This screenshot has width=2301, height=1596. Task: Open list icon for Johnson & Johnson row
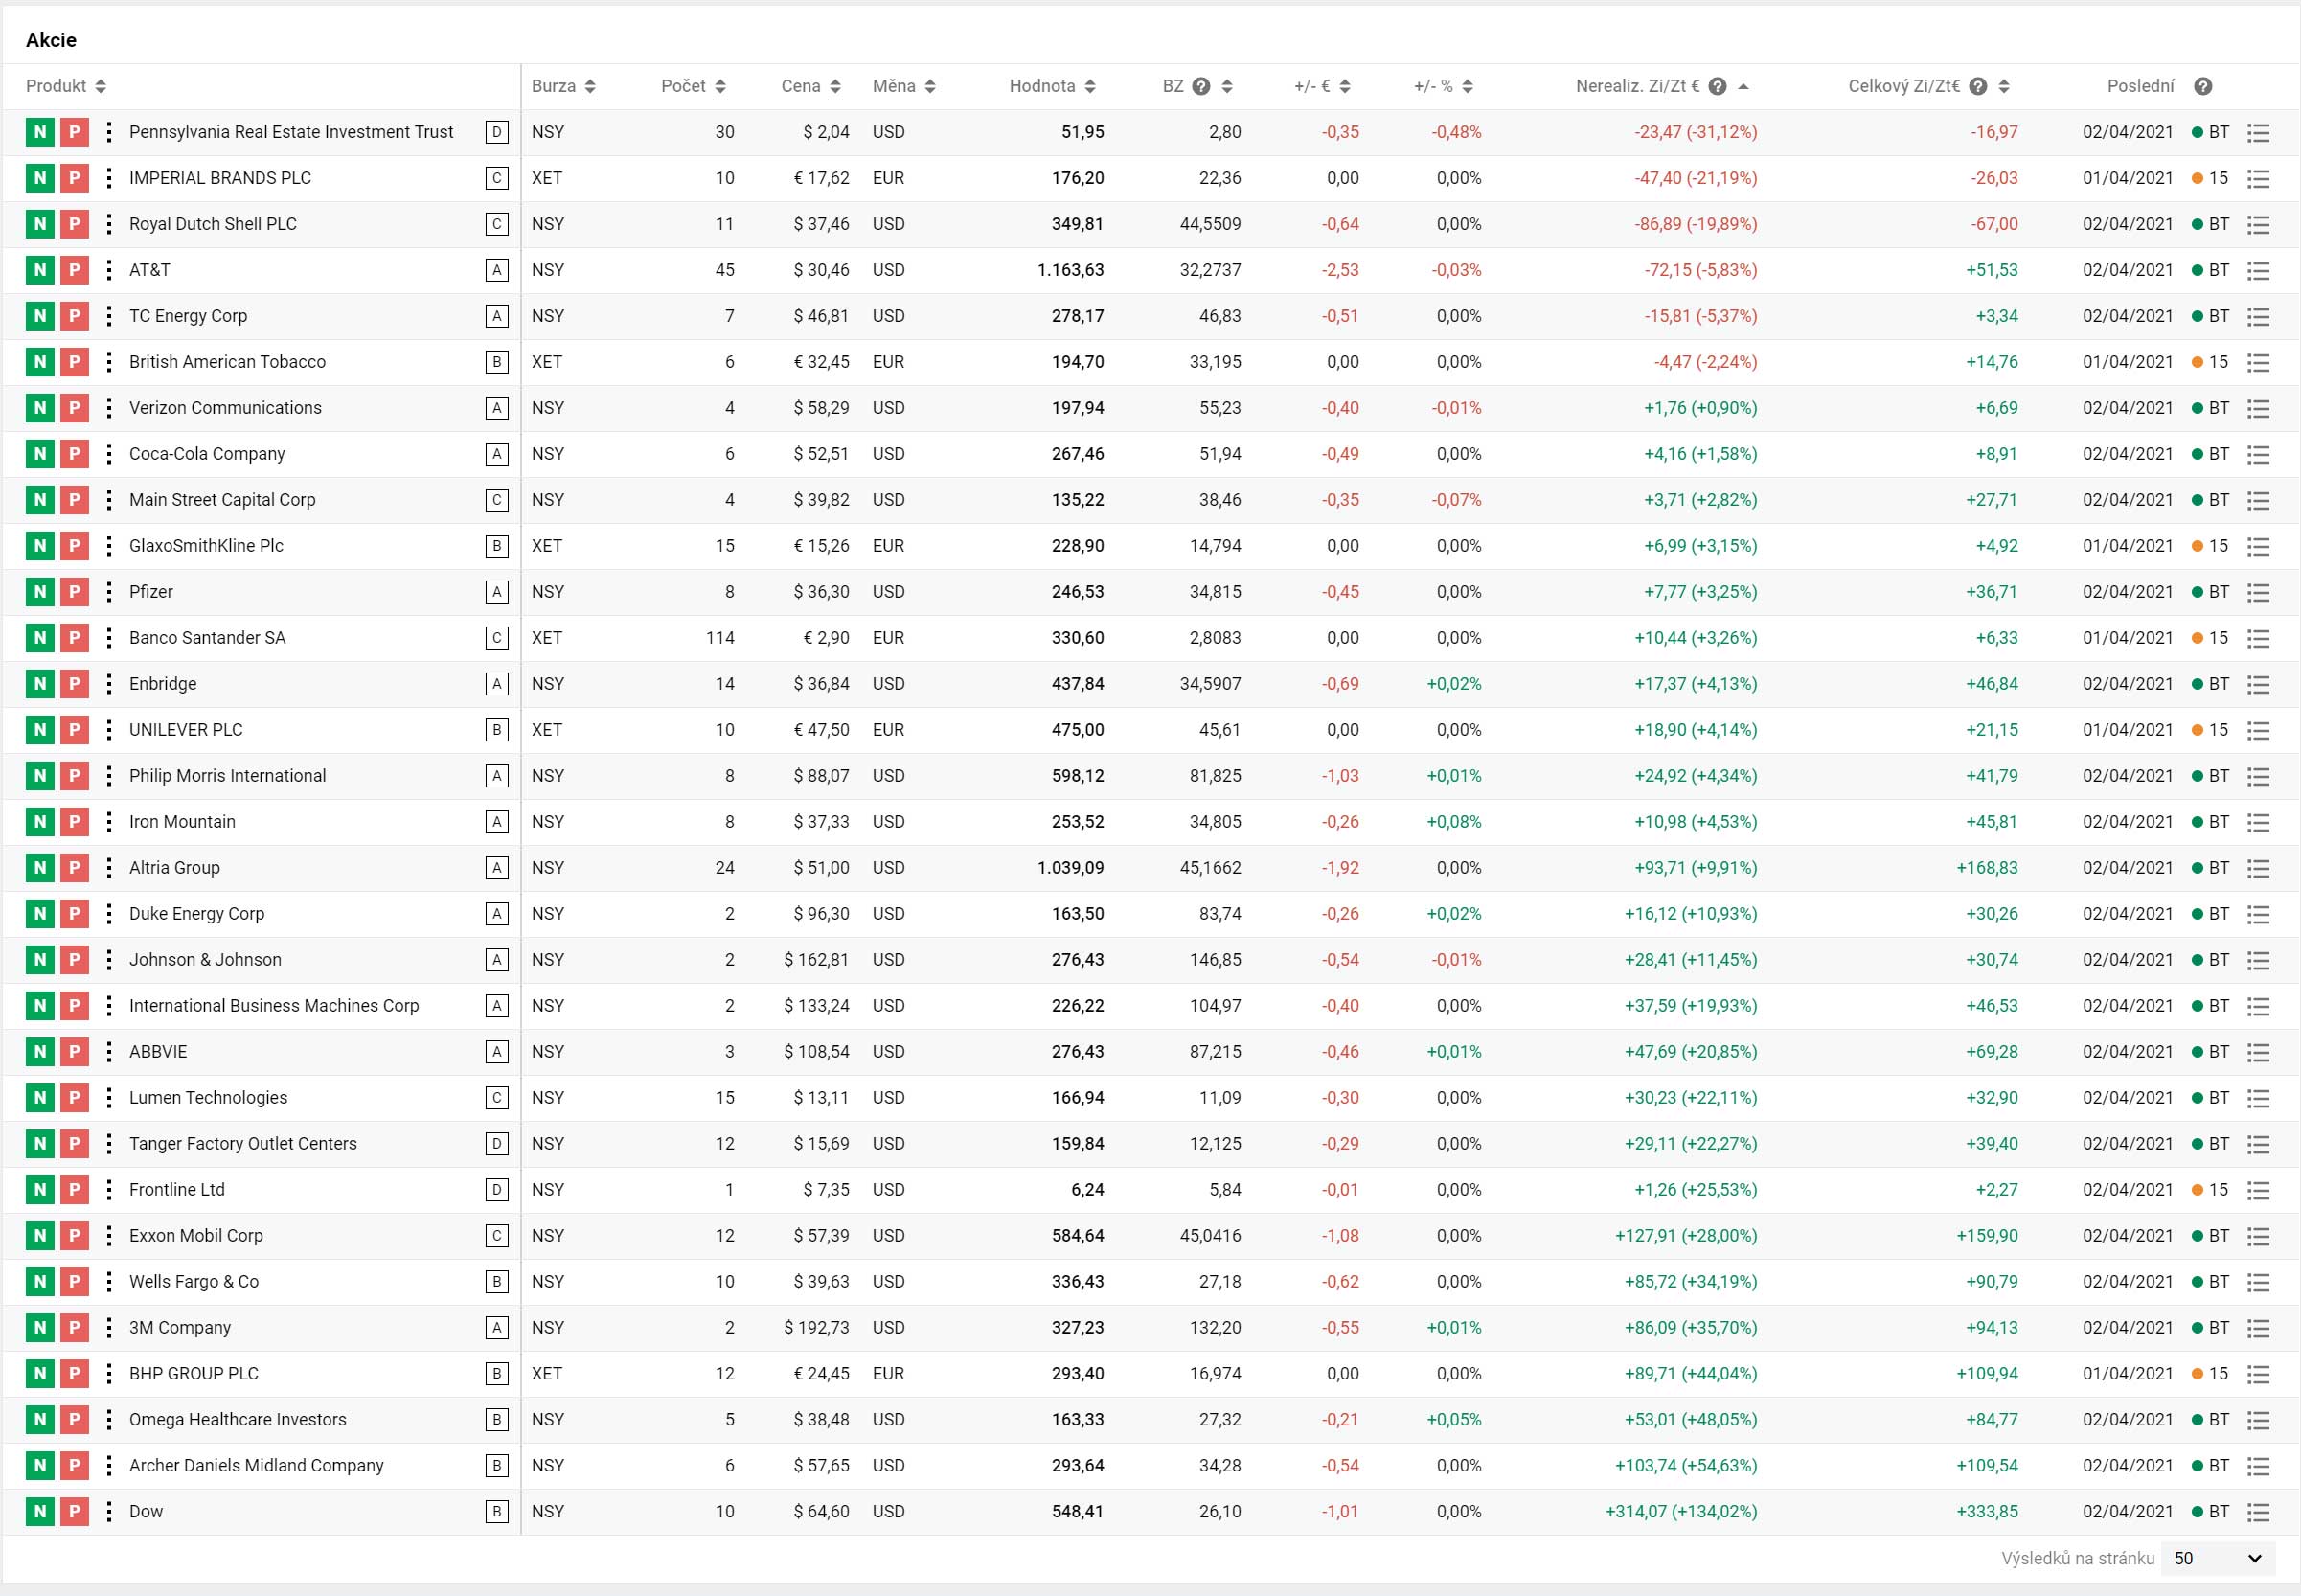tap(2258, 960)
